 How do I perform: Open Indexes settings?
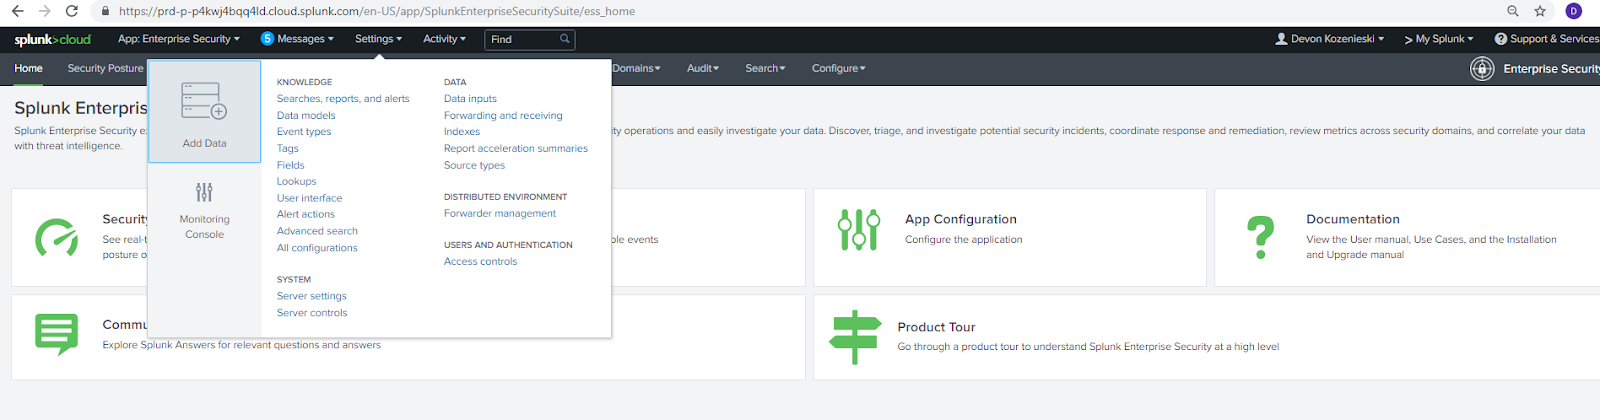(x=462, y=132)
